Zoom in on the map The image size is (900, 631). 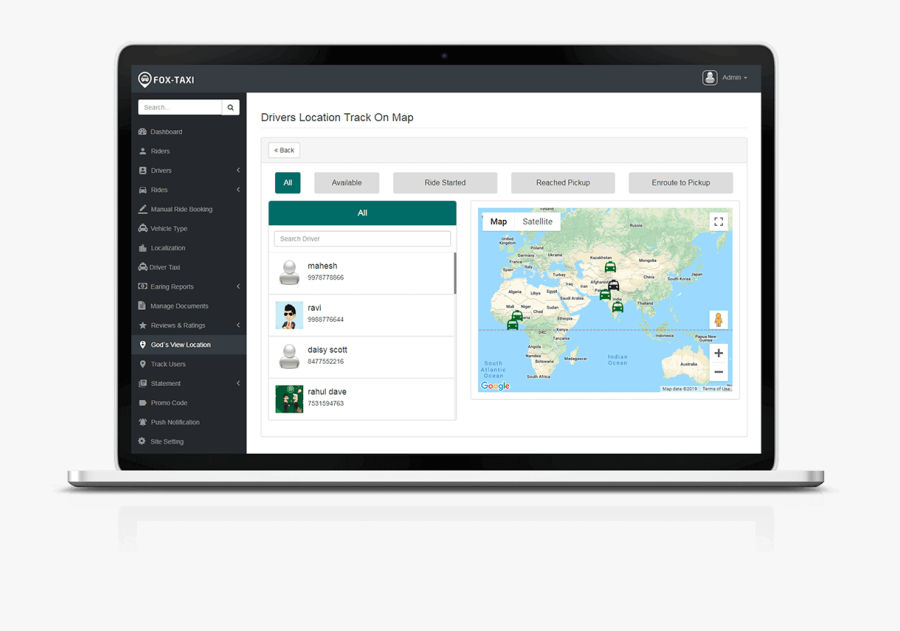point(718,353)
